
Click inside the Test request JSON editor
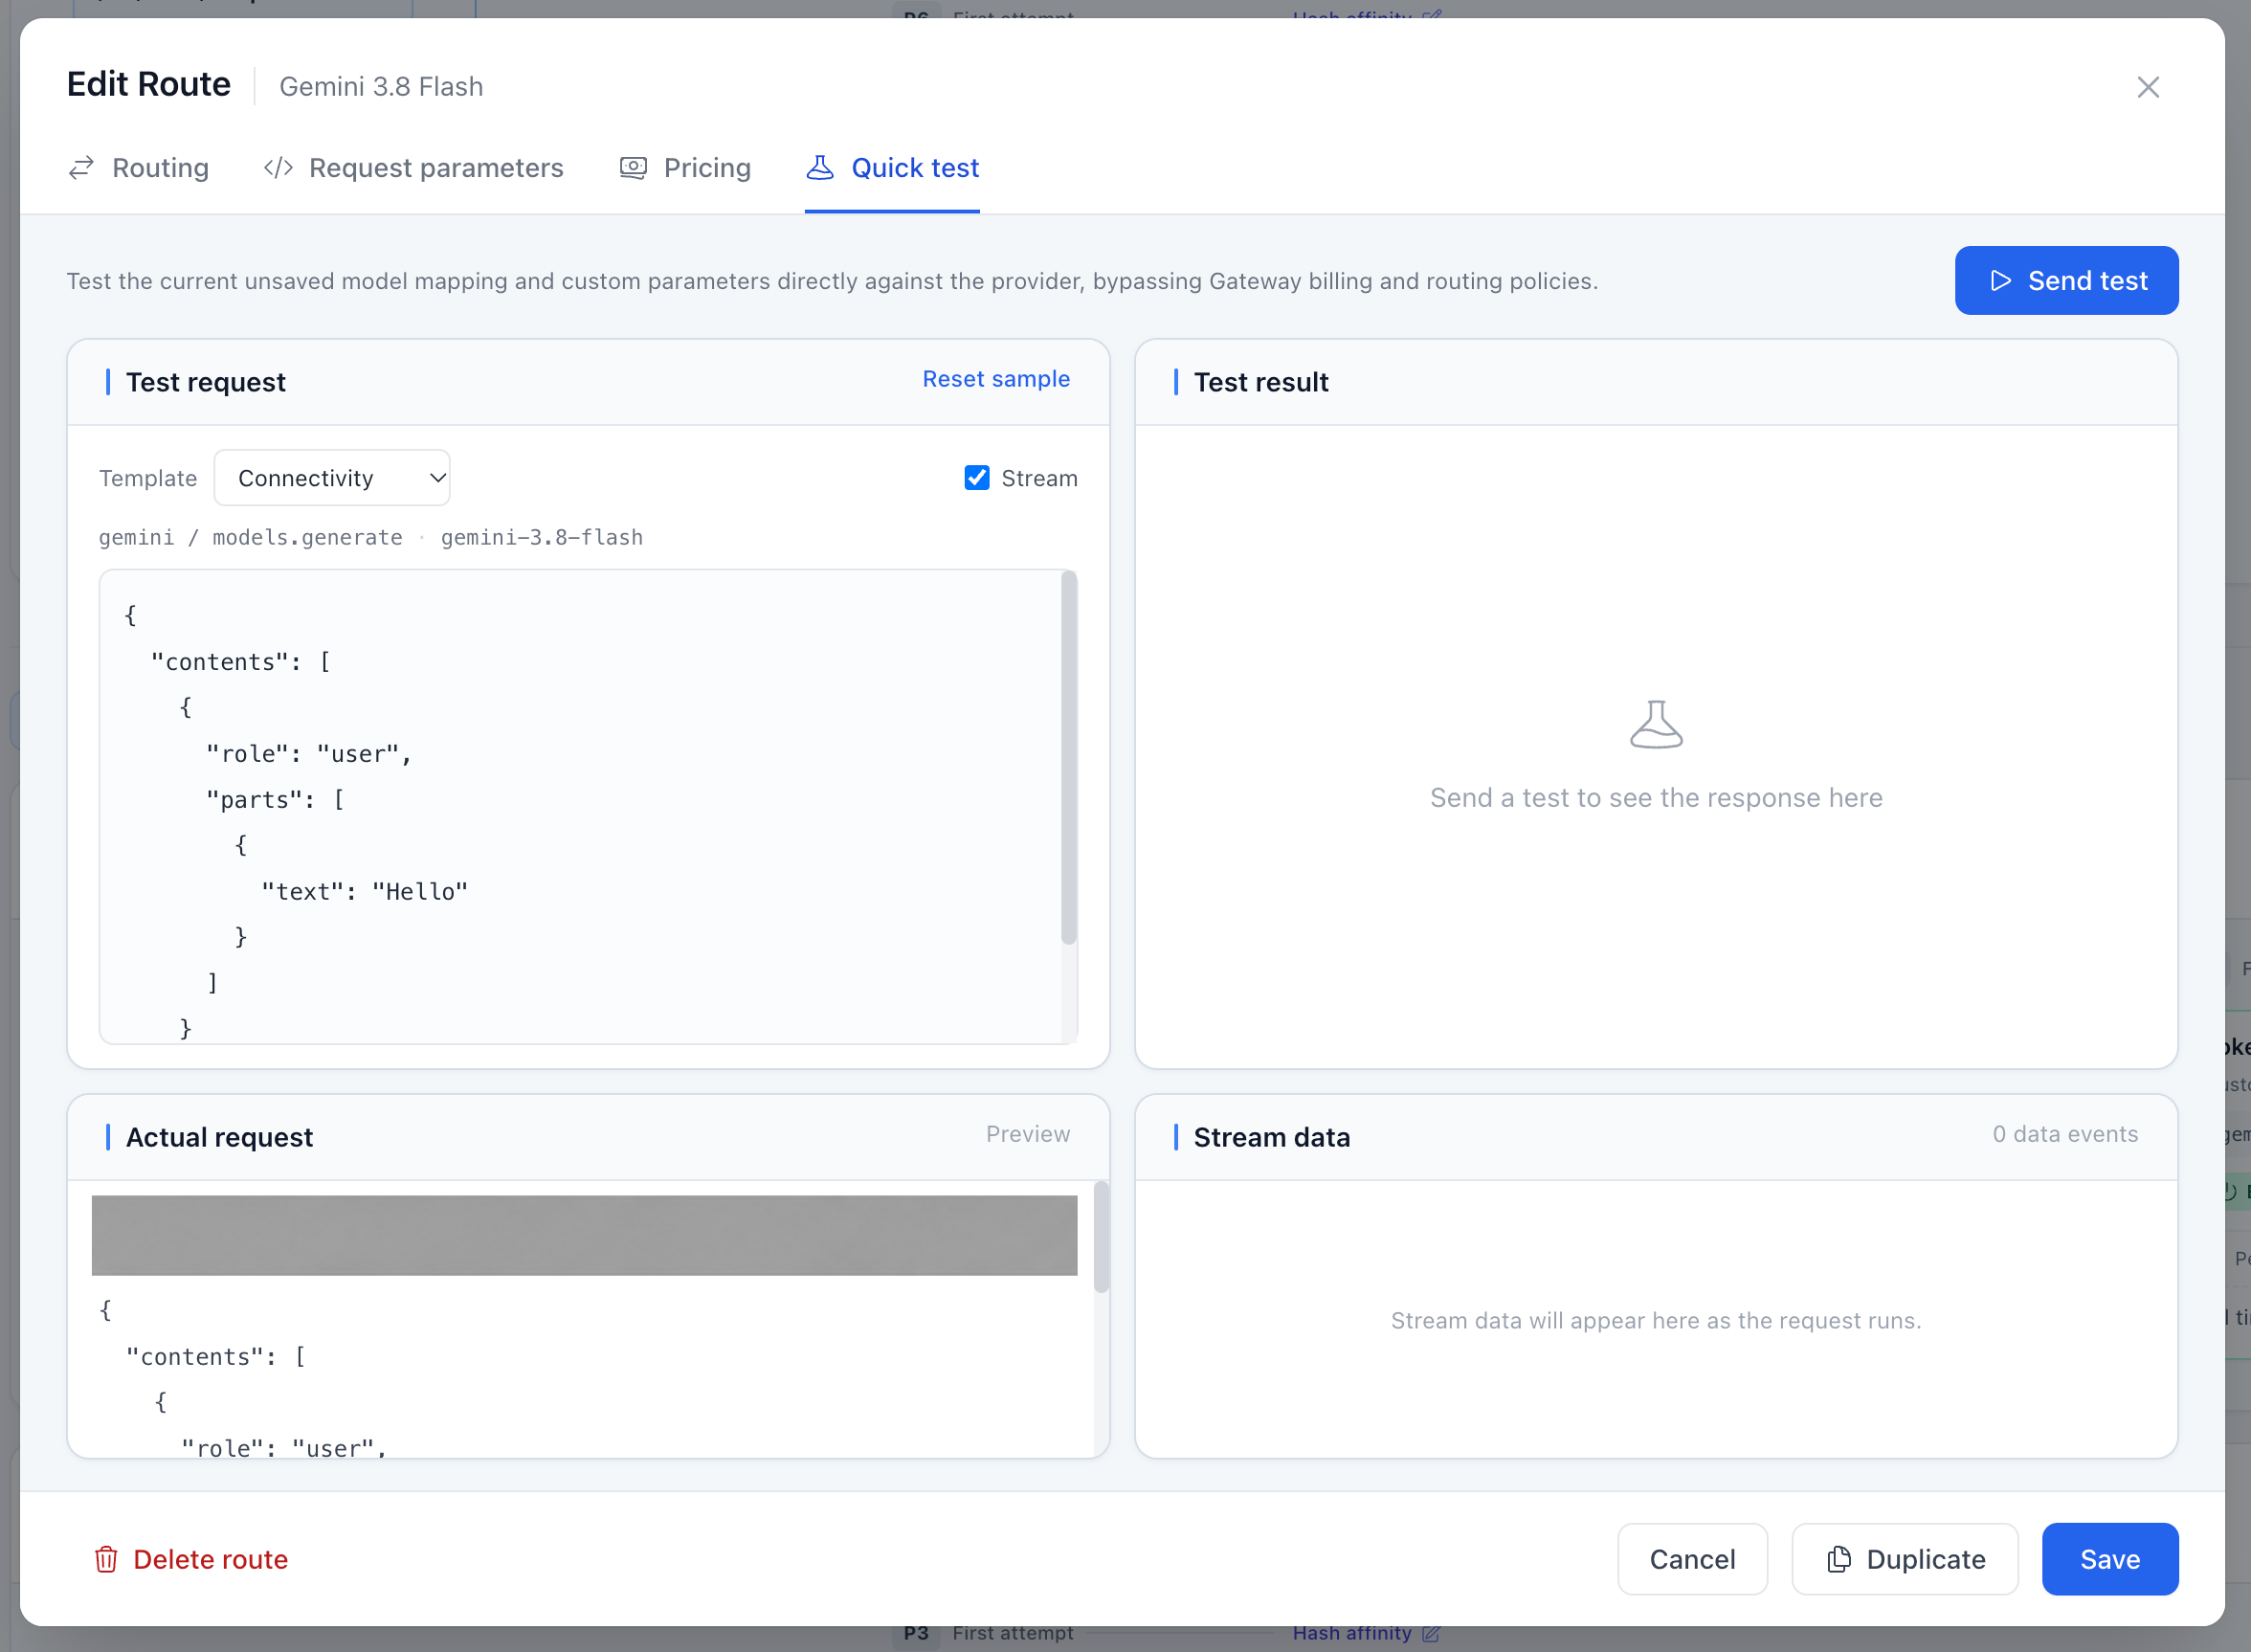[580, 807]
